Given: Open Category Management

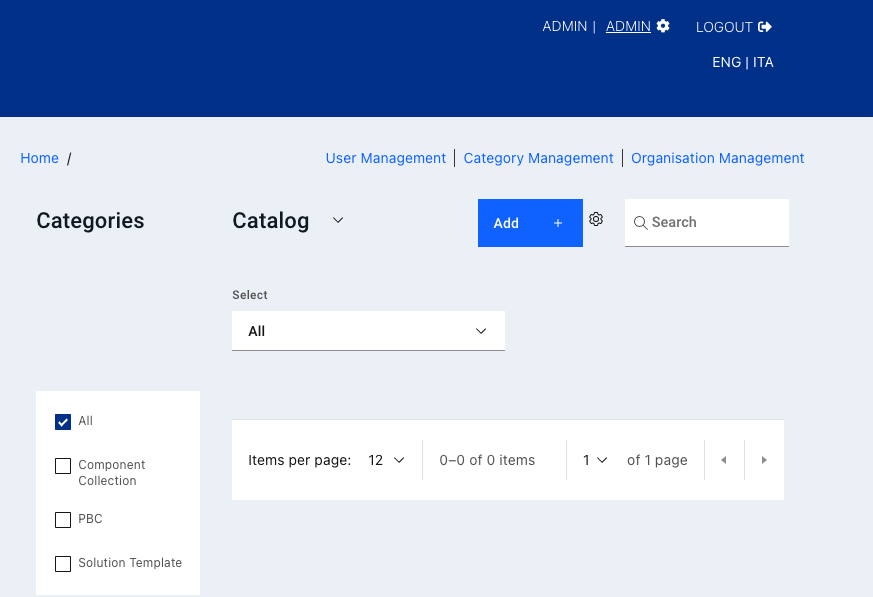Looking at the screenshot, I should (x=538, y=158).
